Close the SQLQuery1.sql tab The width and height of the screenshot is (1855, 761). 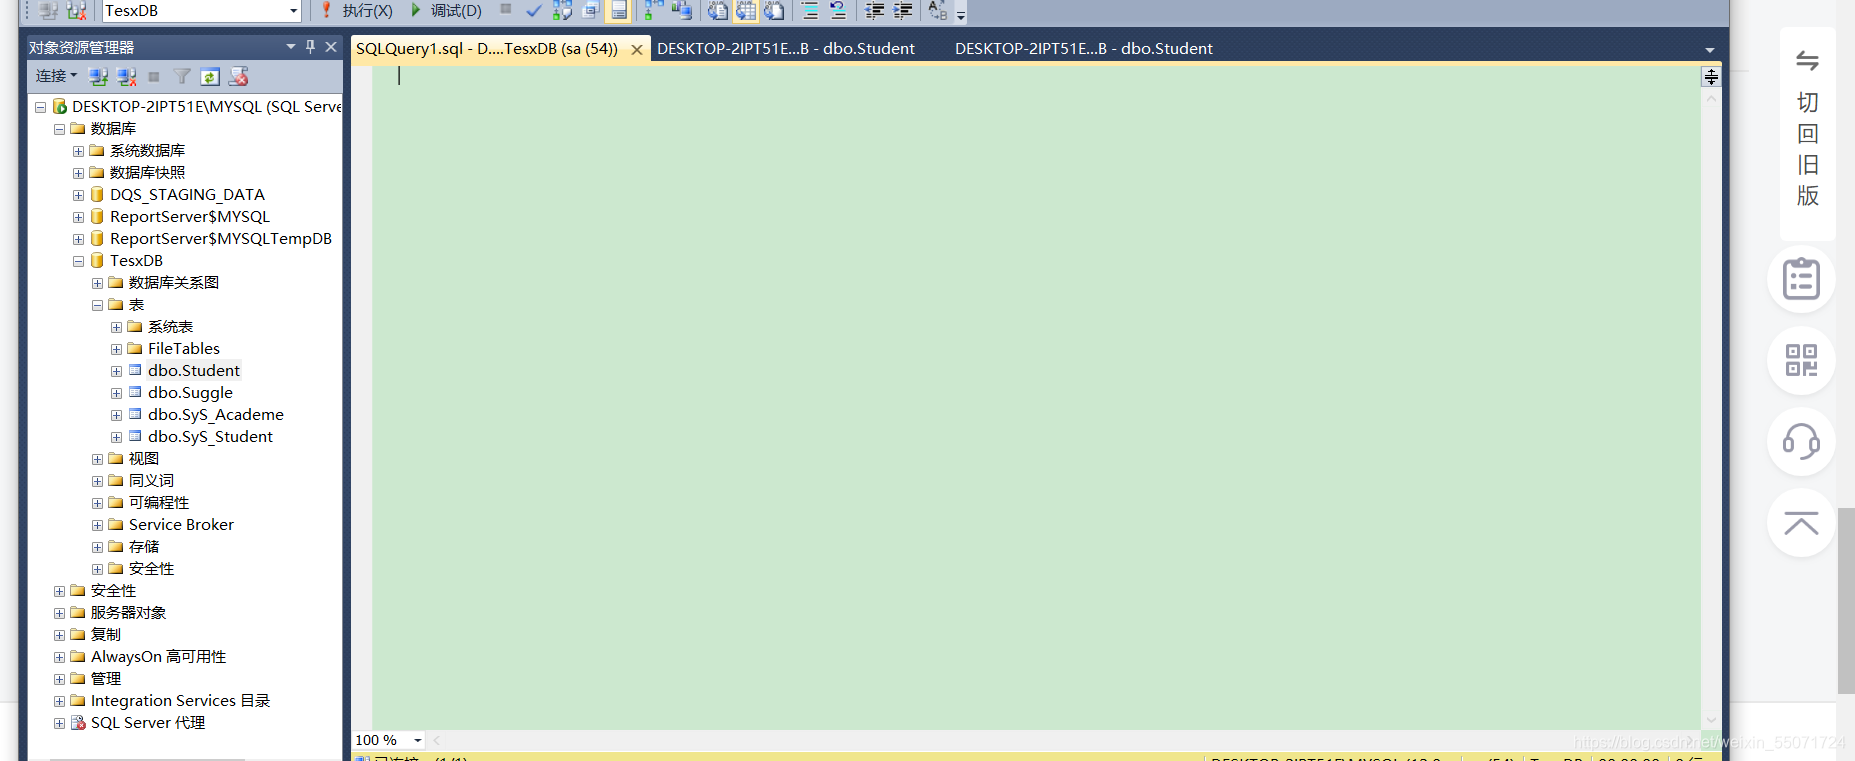(x=637, y=49)
